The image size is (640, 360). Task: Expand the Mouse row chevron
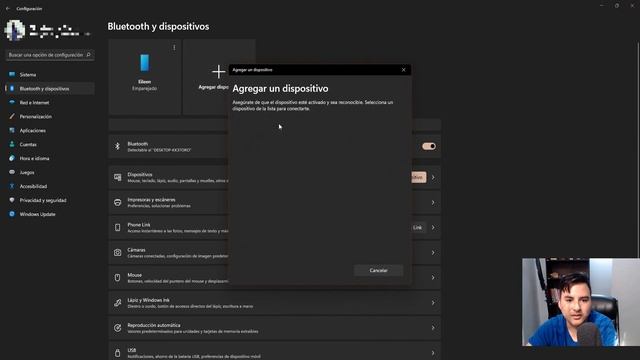[433, 278]
